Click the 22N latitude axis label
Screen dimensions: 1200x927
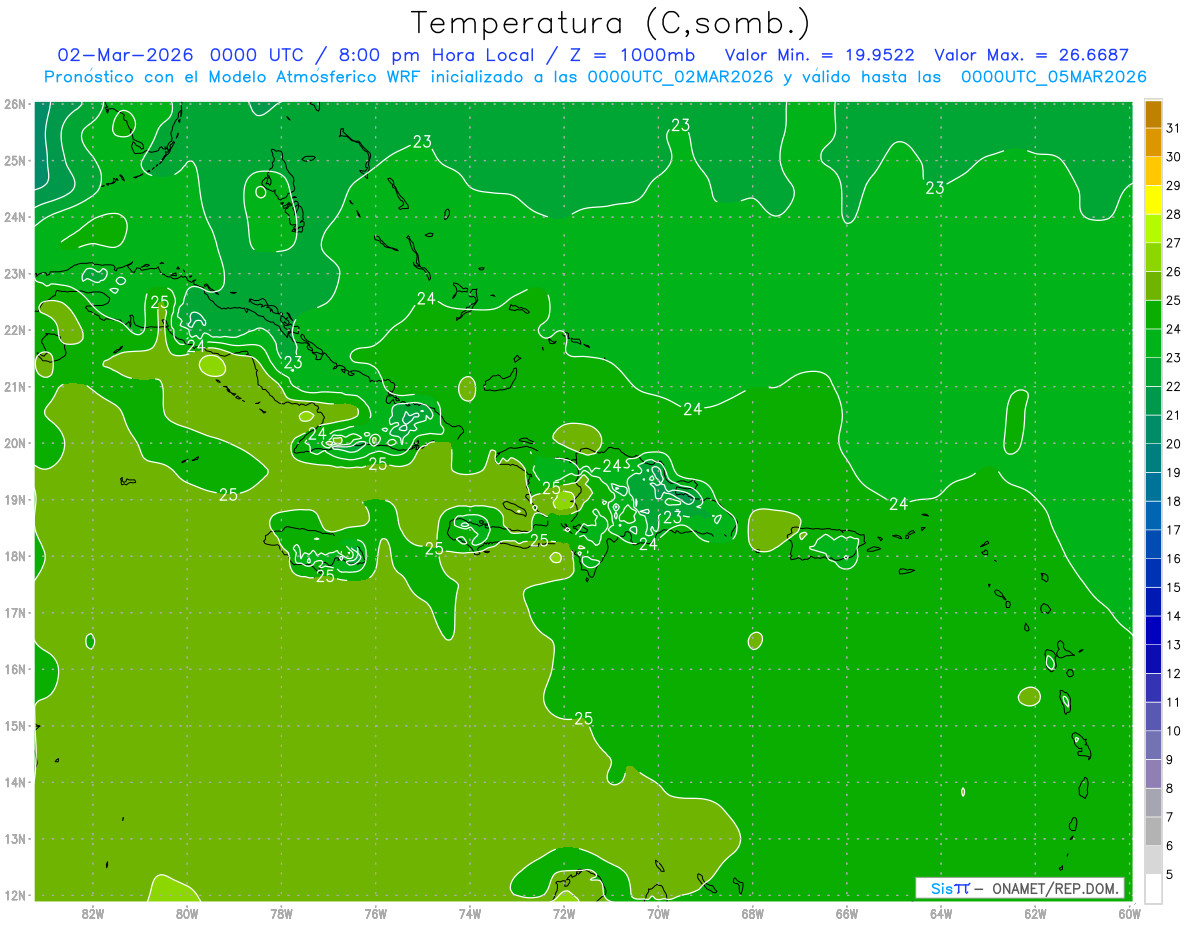(14, 330)
